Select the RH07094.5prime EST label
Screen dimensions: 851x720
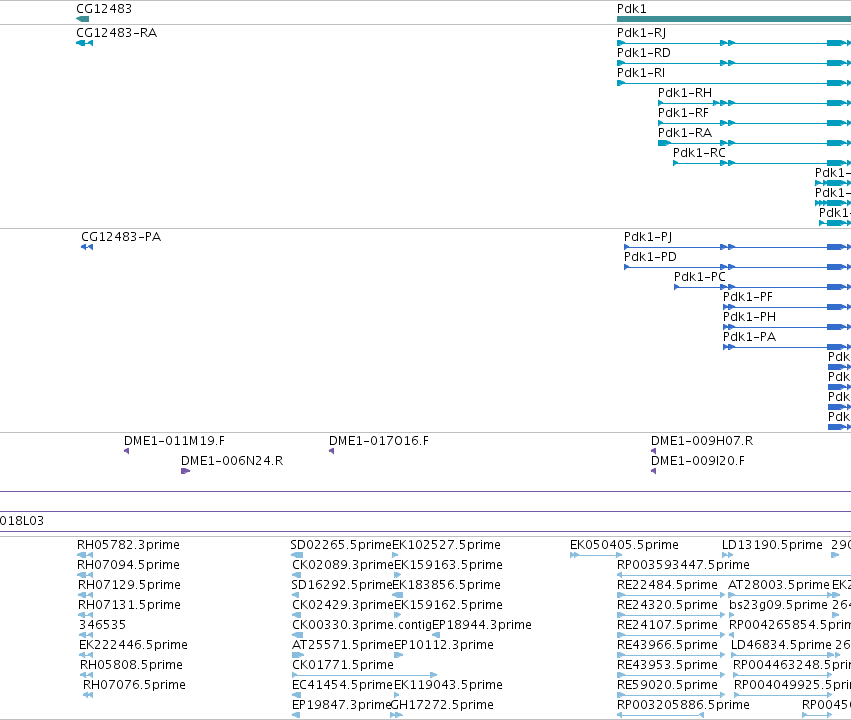click(128, 565)
